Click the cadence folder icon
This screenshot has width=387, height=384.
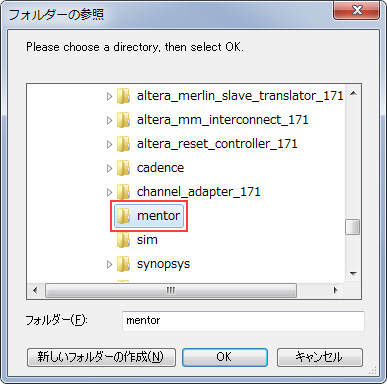click(x=123, y=168)
